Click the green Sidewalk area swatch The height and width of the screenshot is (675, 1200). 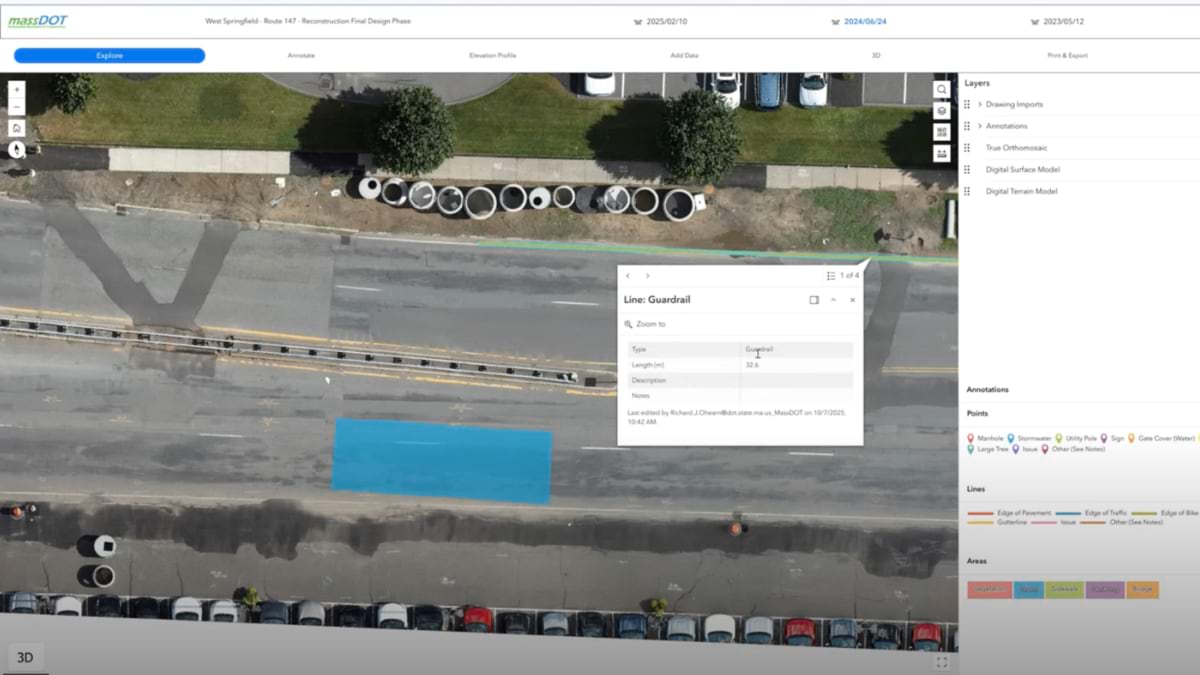pos(1064,590)
